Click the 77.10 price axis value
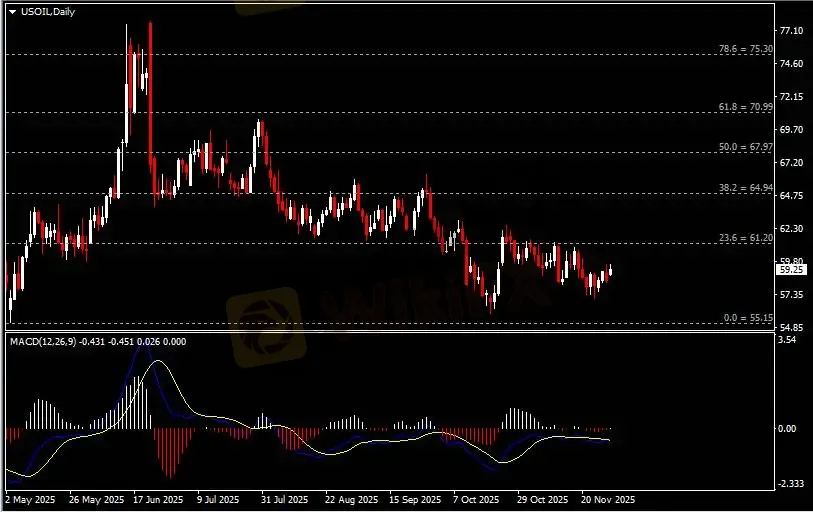This screenshot has height=512, width=813. (791, 31)
